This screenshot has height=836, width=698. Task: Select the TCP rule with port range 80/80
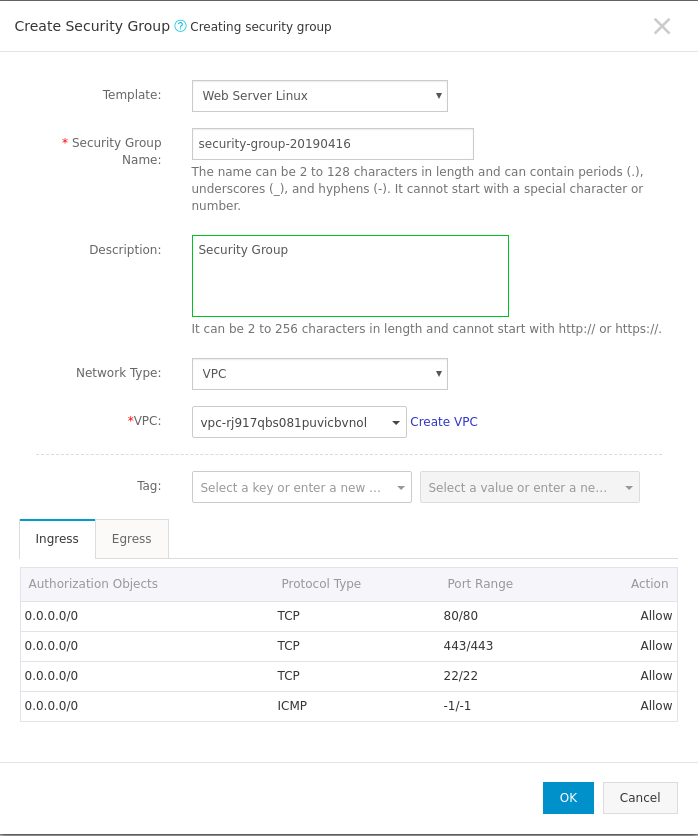click(349, 615)
